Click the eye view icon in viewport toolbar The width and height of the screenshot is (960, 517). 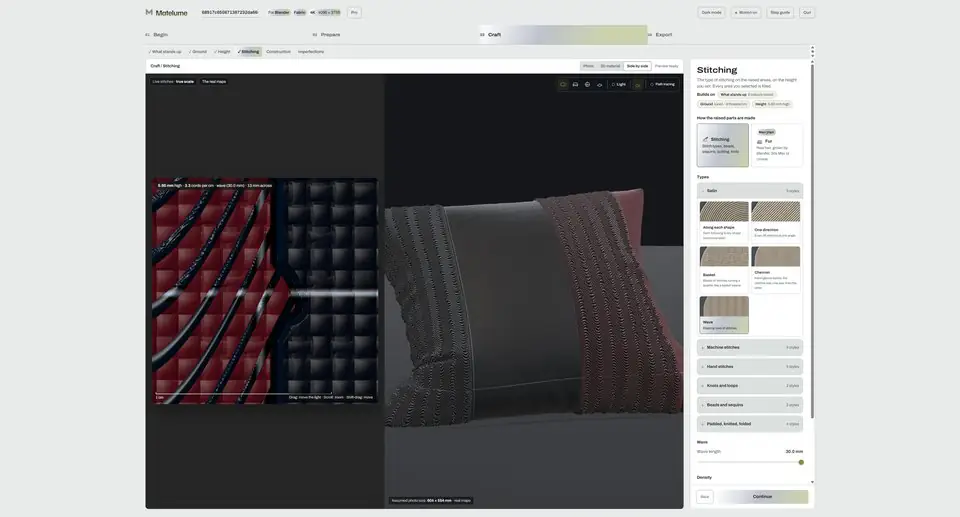[600, 85]
